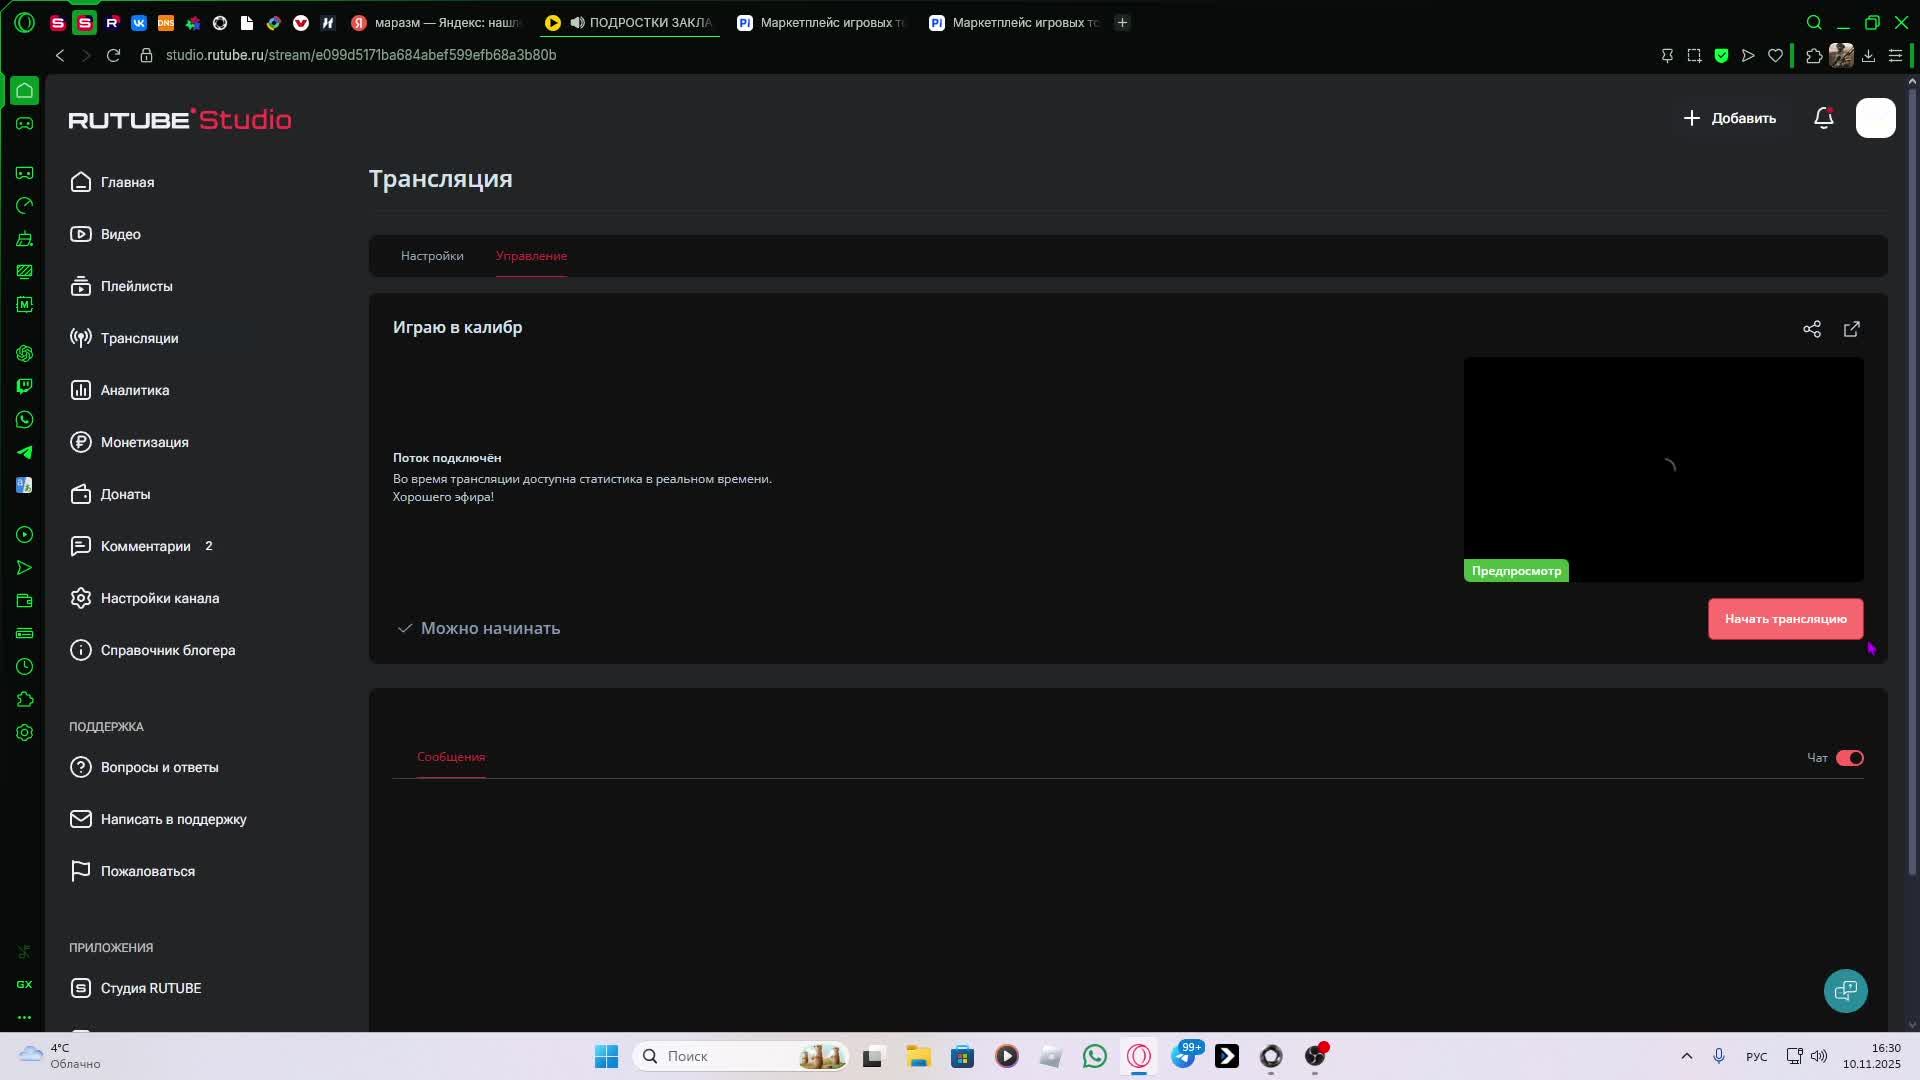Open Настройки канала
Viewport: 1920px width, 1080px height.
pyautogui.click(x=144, y=598)
